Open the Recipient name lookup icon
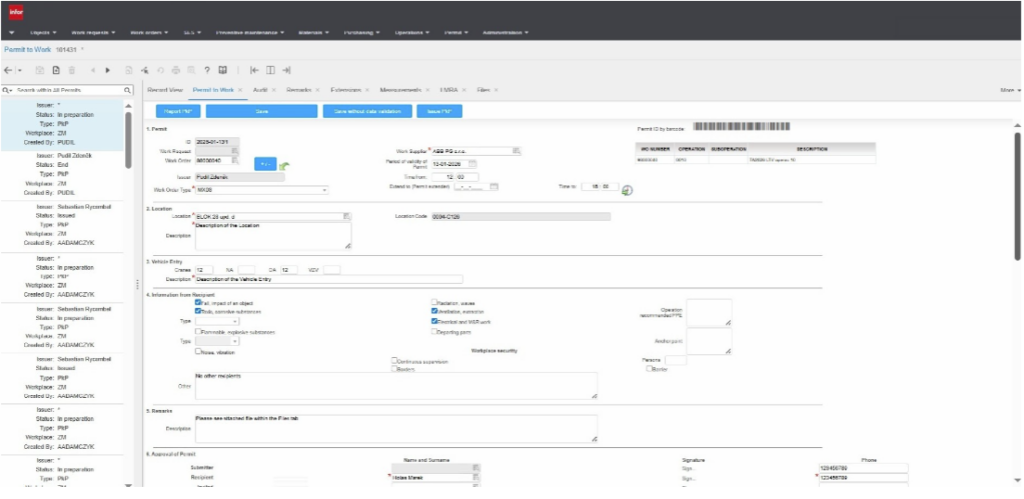Screen dimensions: 1024x499 click(477, 477)
